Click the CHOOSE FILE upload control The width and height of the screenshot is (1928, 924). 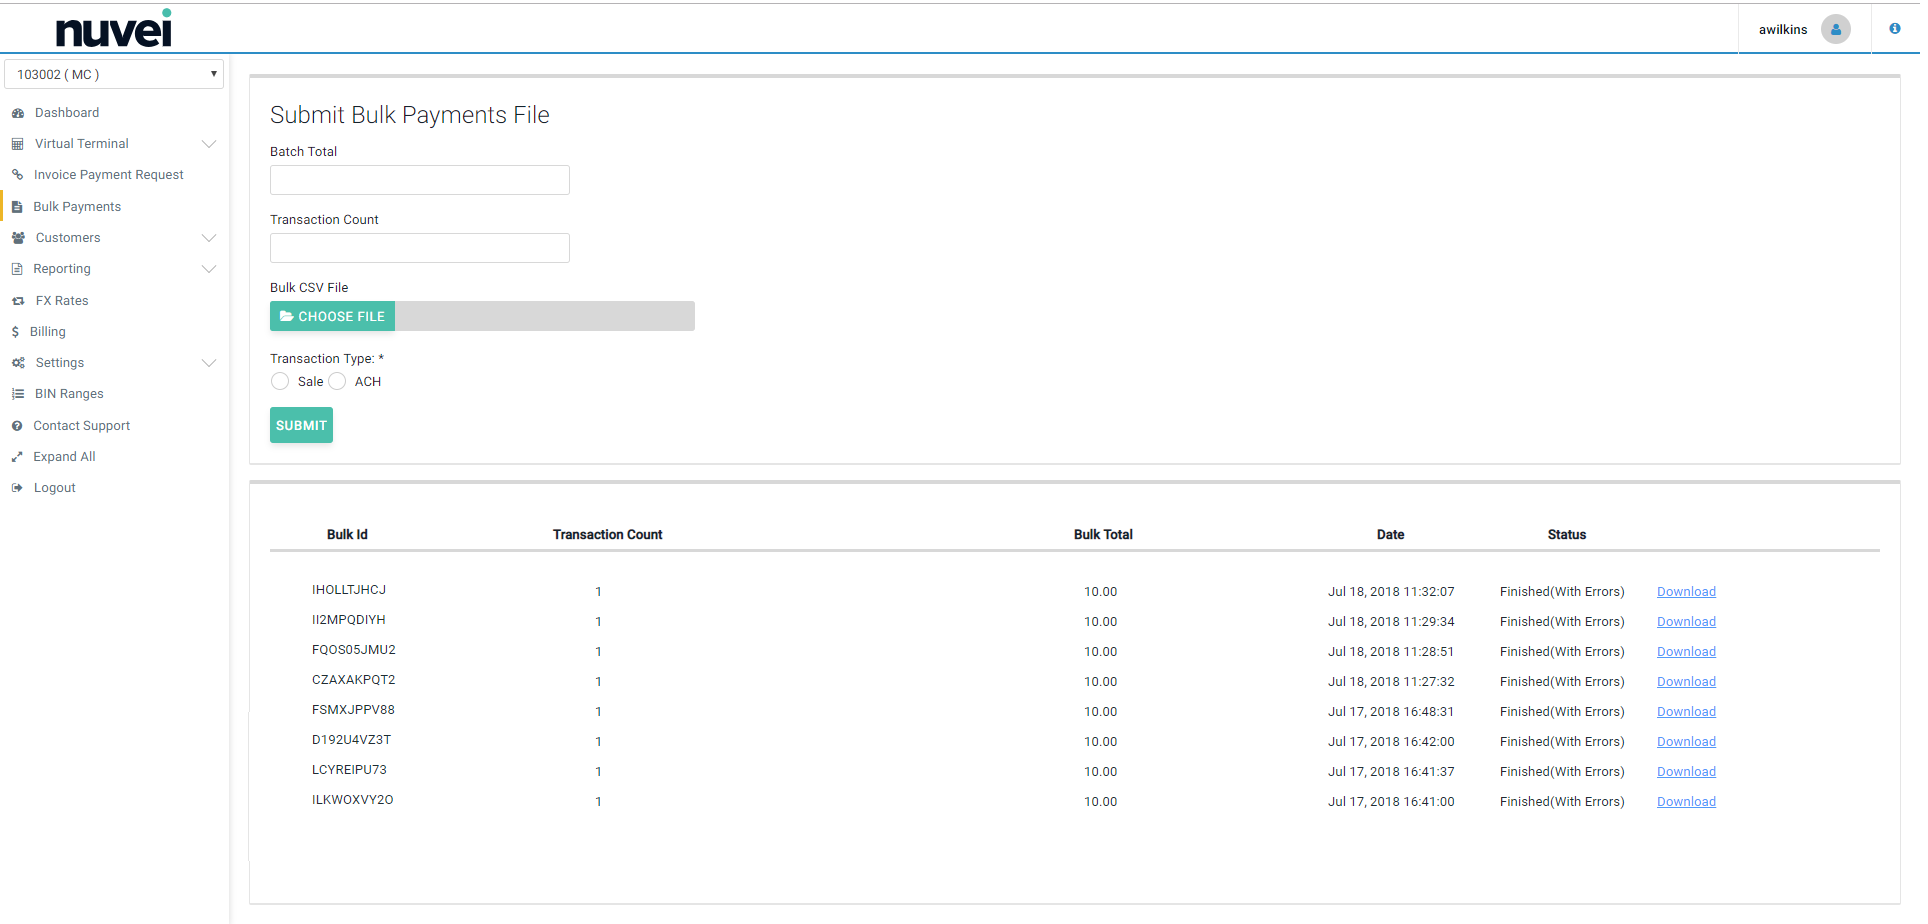point(332,316)
